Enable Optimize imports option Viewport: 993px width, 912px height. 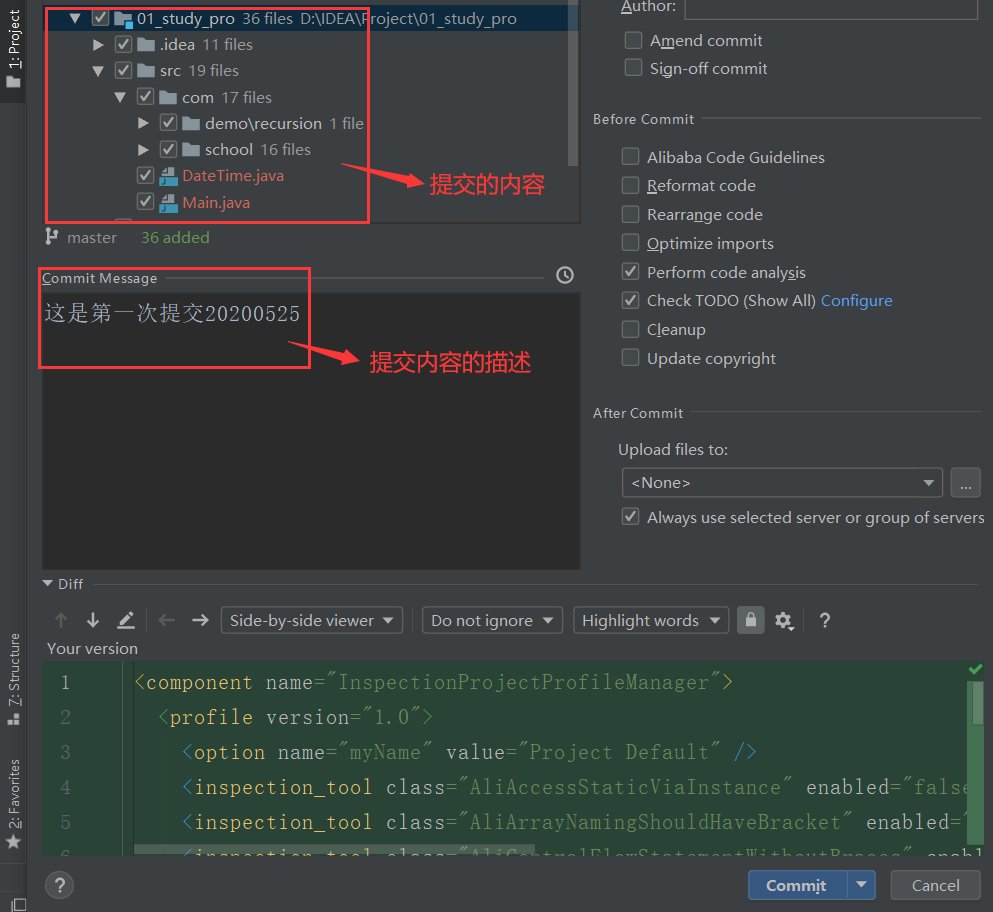tap(630, 243)
